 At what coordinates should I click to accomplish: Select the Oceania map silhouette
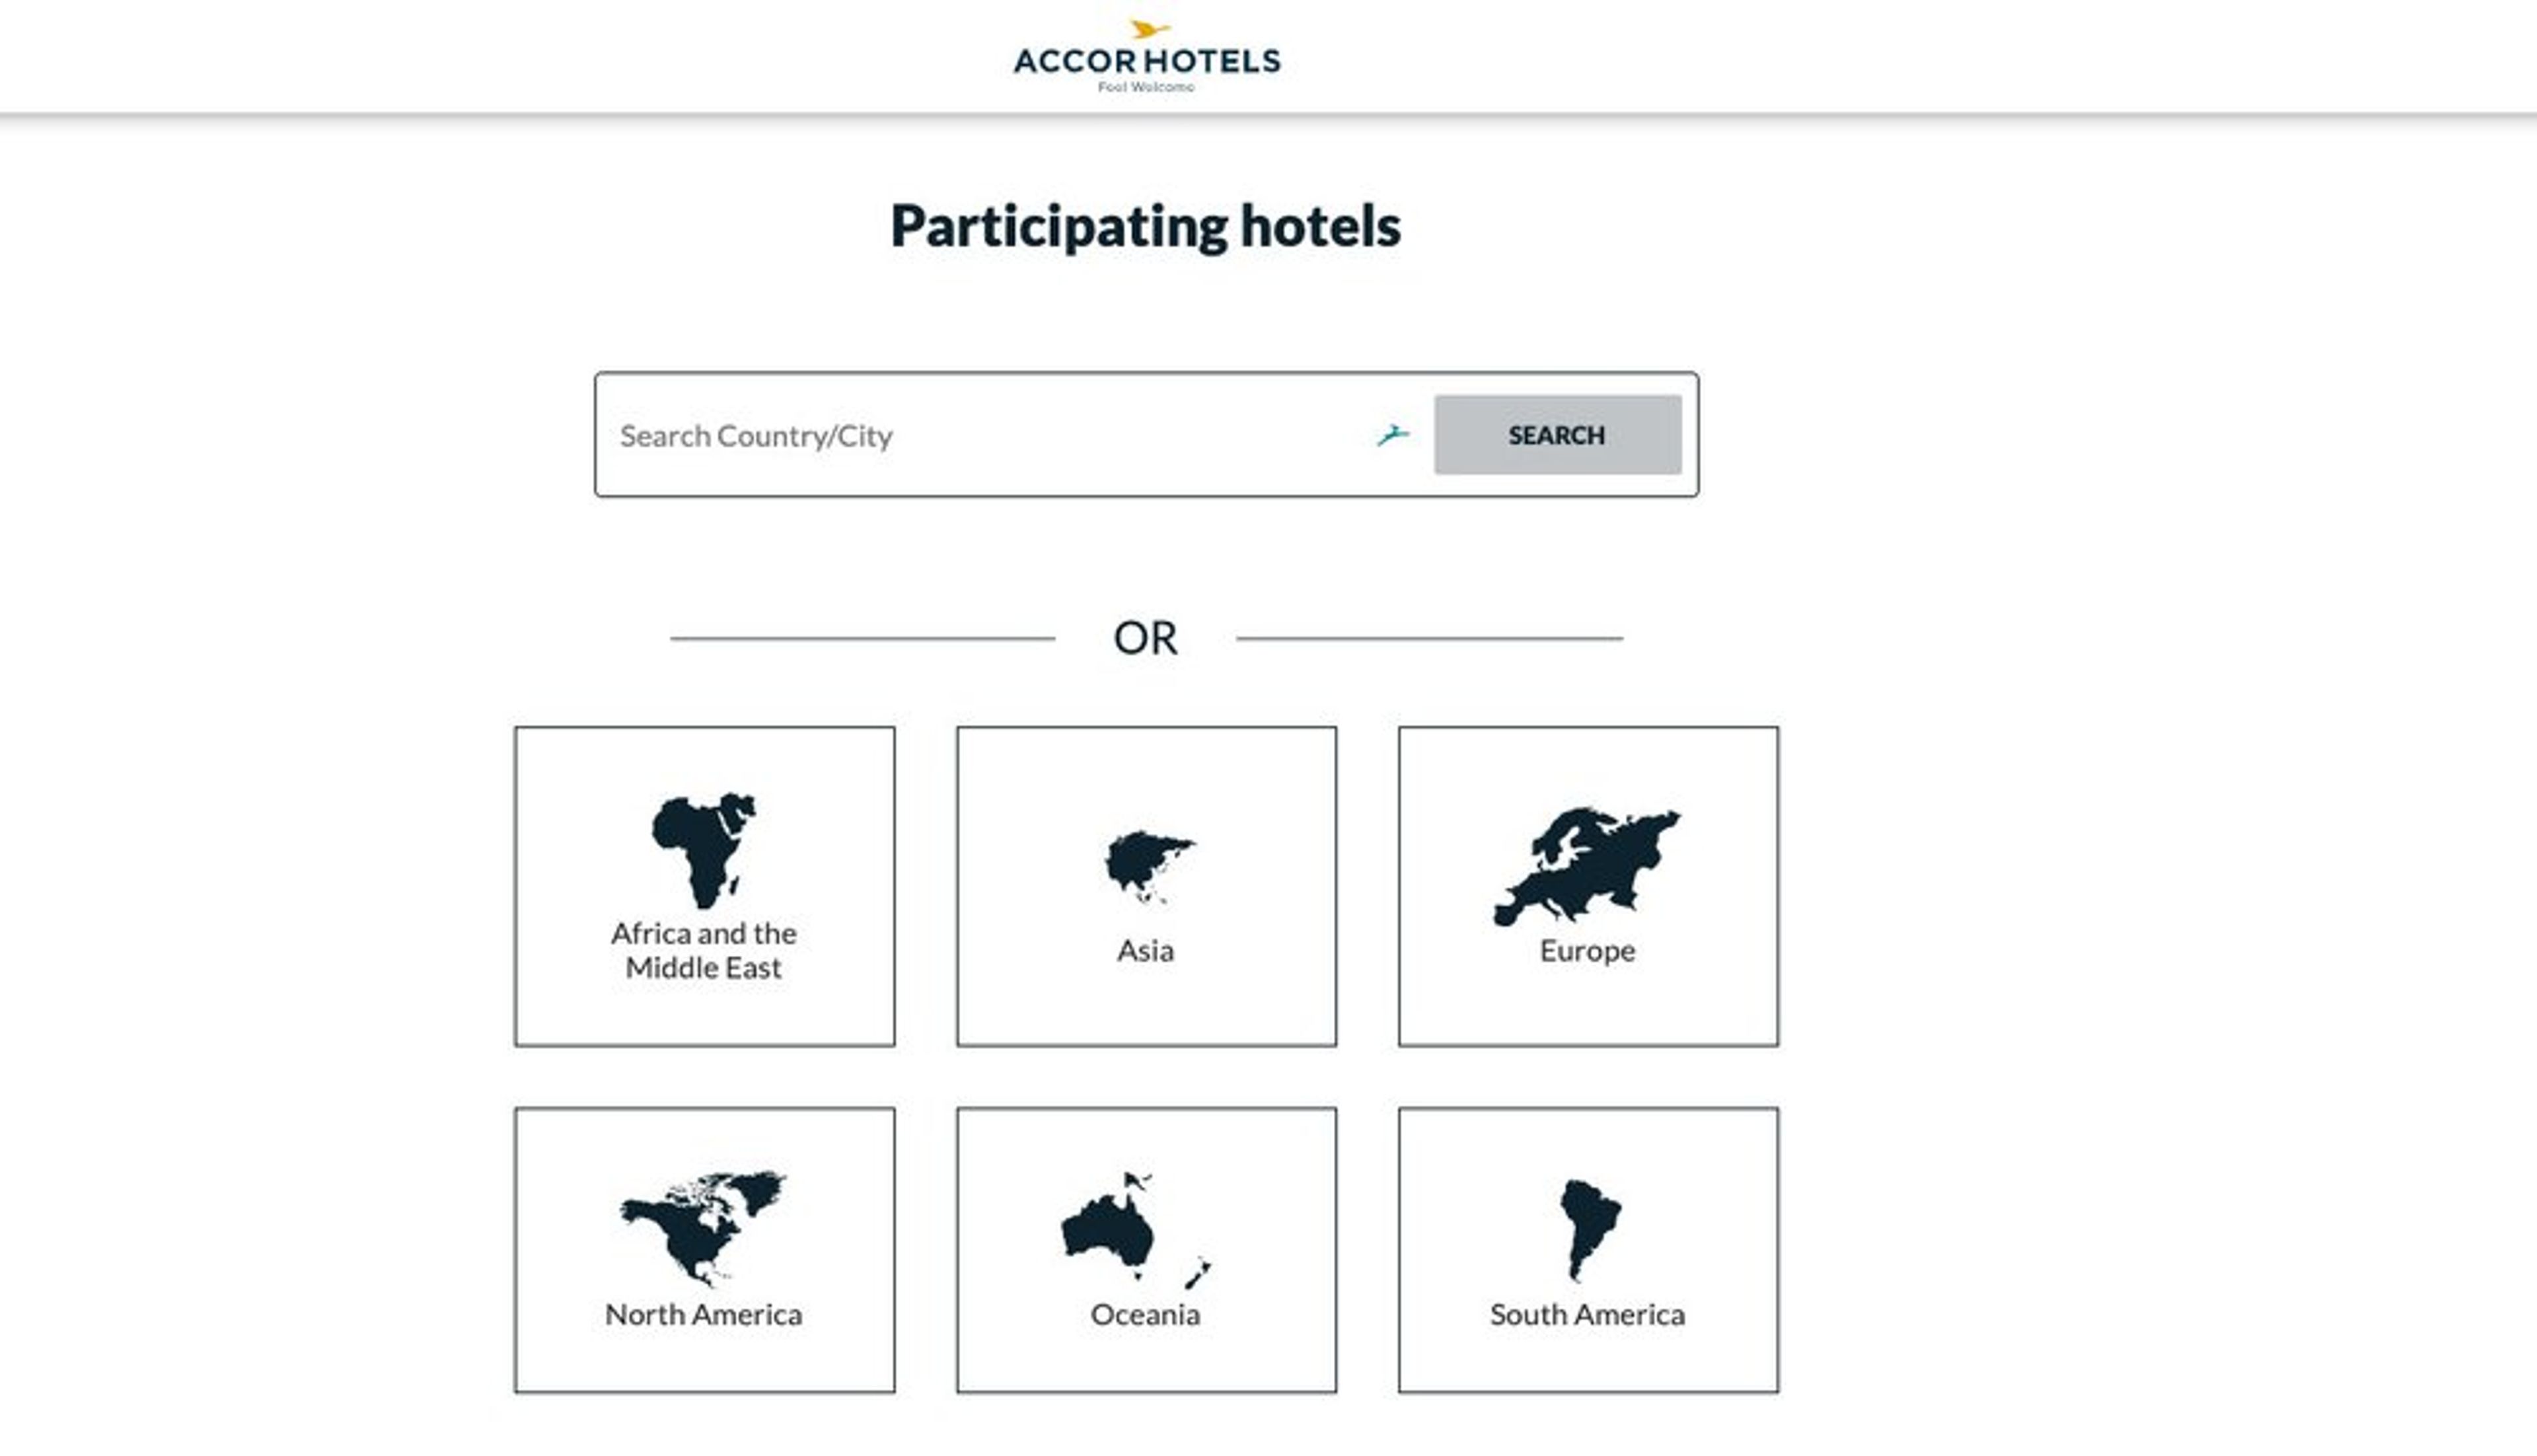click(x=1136, y=1230)
